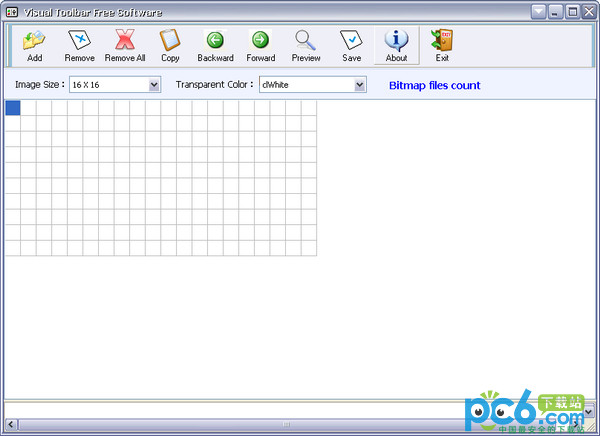This screenshot has height=436, width=600.
Task: Minimize the Visual Toolbar window
Action: coord(555,12)
